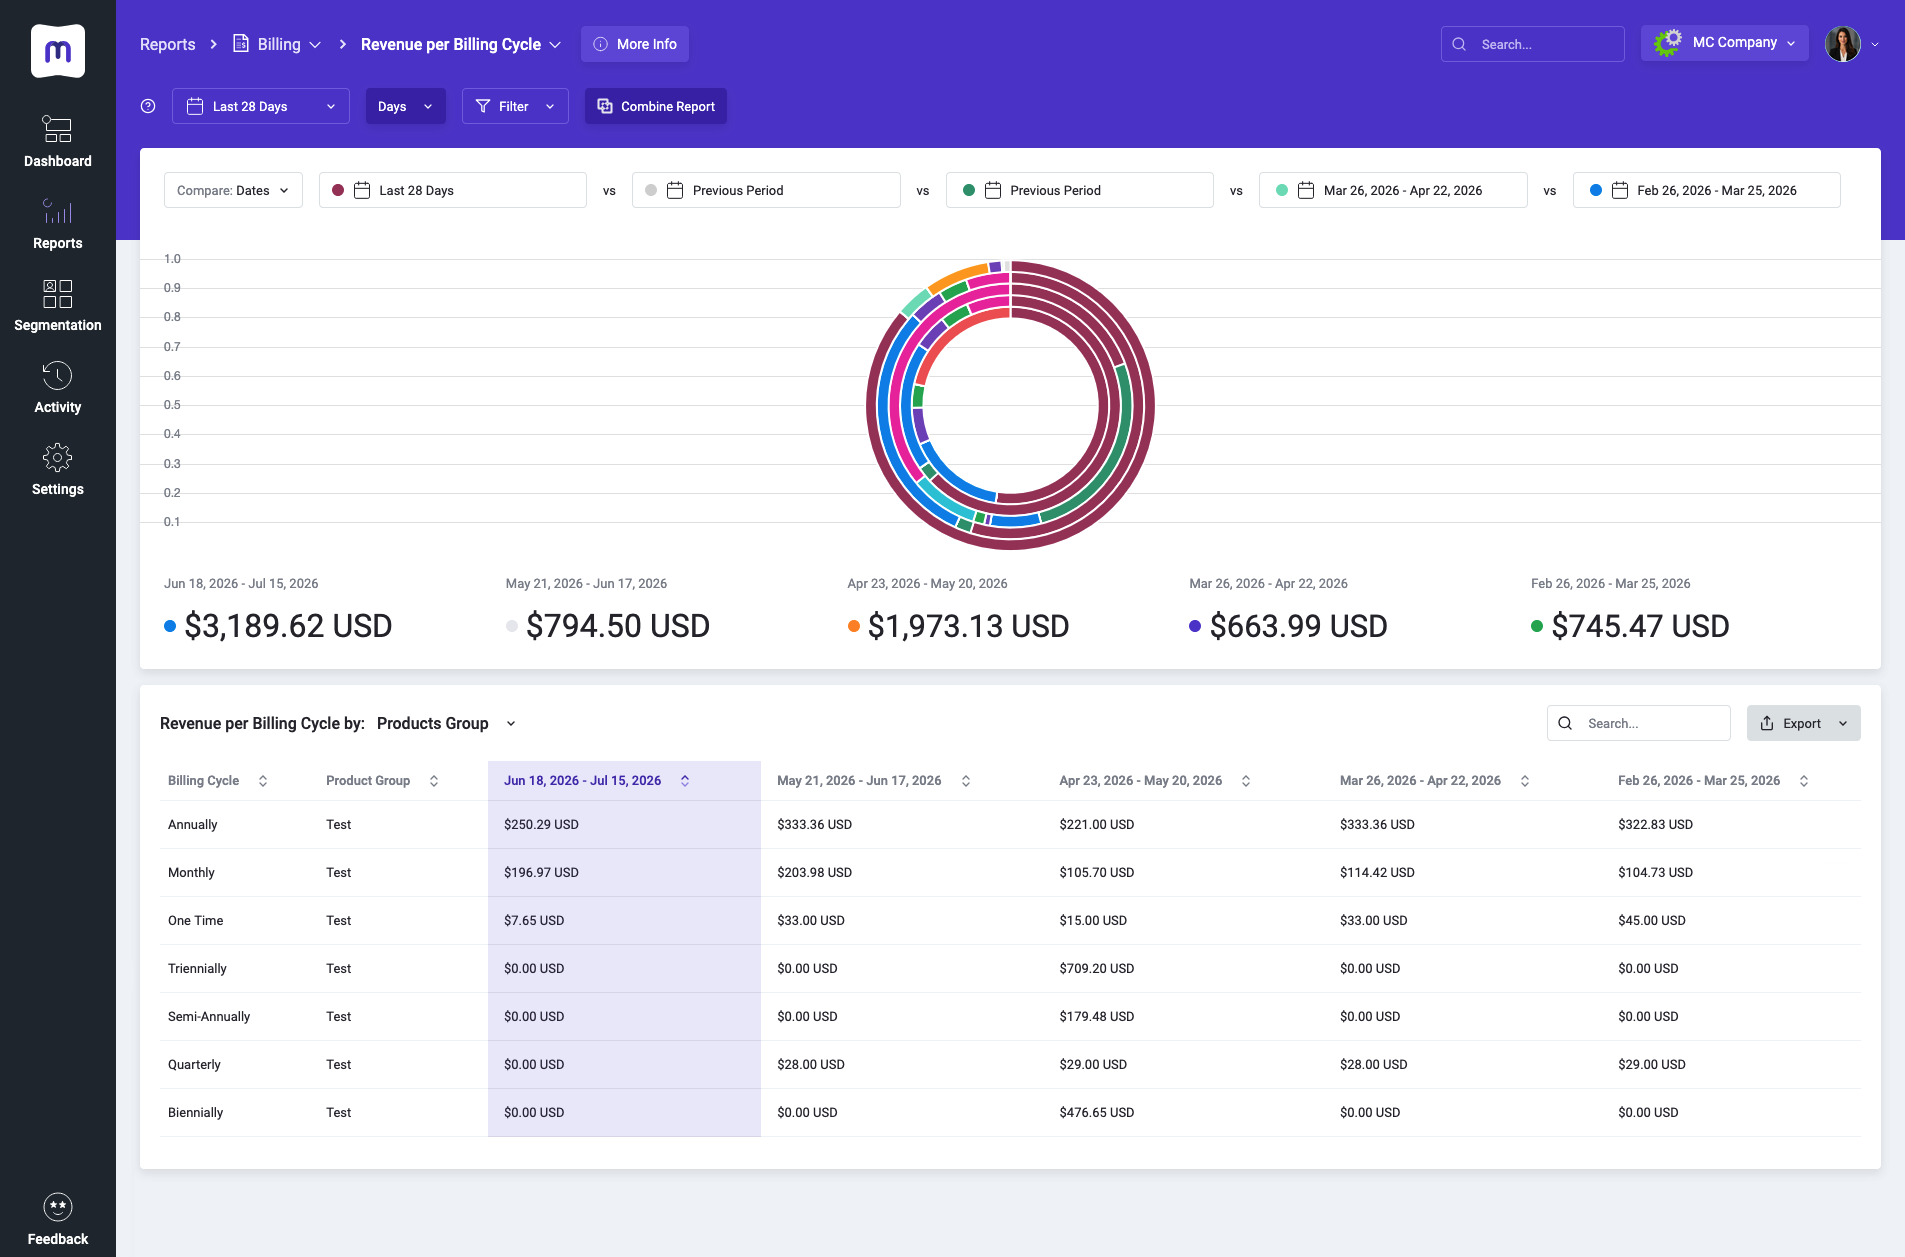
Task: Open the Compare: Dates dropdown
Action: pos(233,190)
